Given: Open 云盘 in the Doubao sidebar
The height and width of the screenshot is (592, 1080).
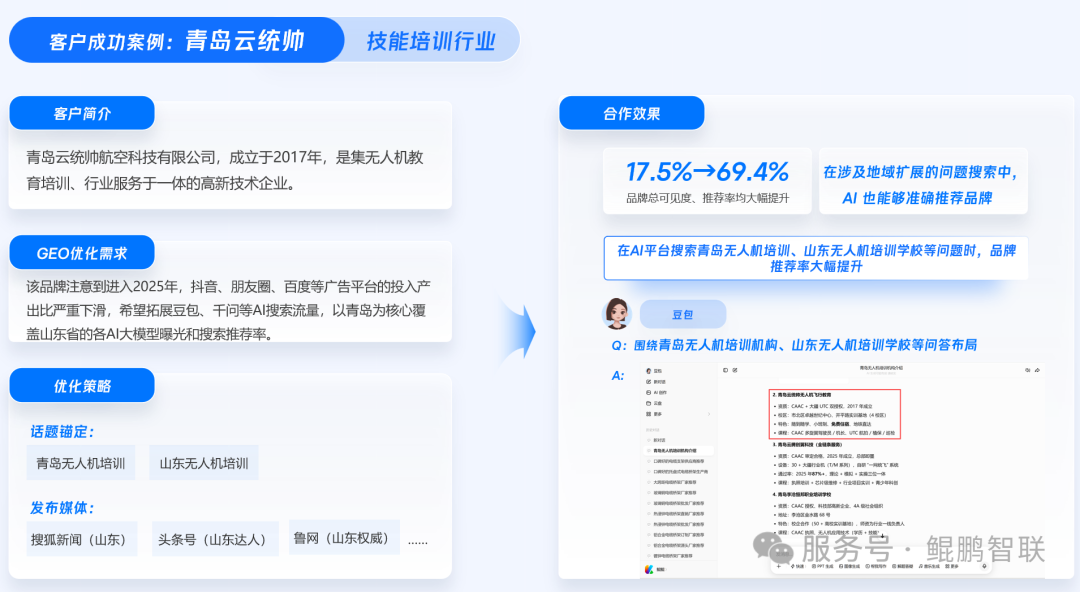Looking at the screenshot, I should (654, 403).
